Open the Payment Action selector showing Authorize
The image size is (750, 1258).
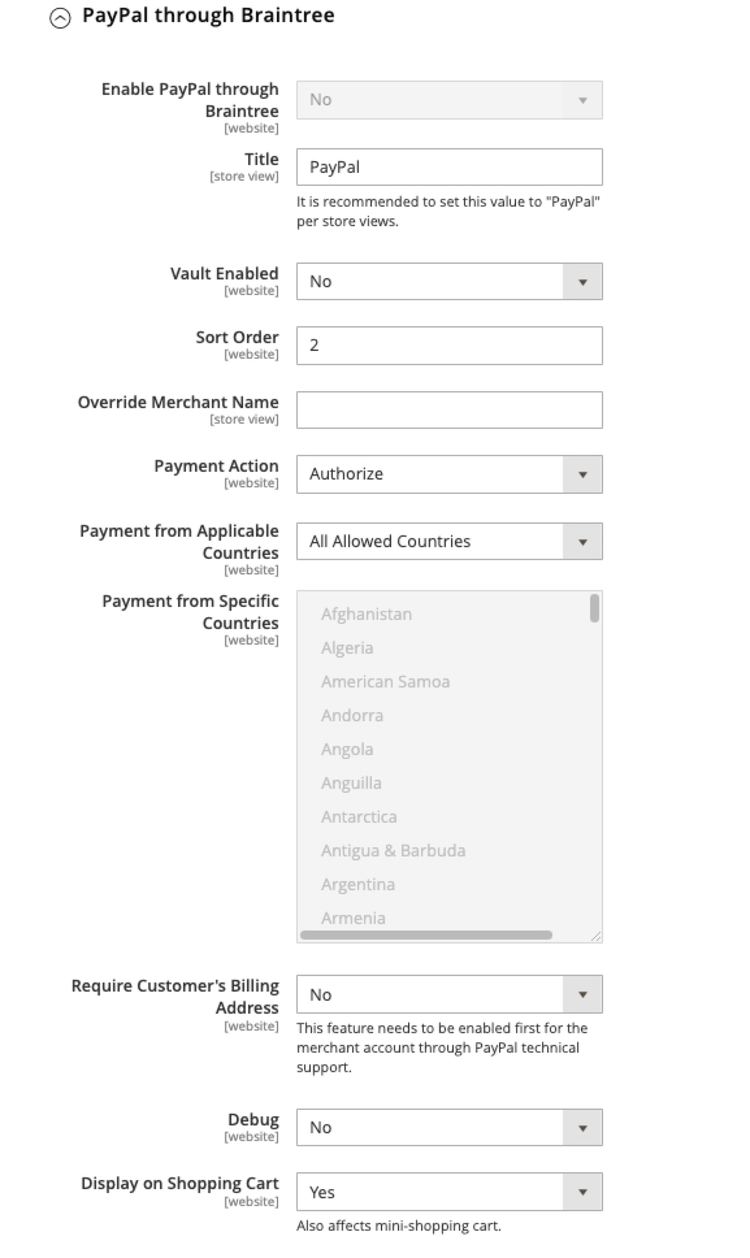coord(449,473)
